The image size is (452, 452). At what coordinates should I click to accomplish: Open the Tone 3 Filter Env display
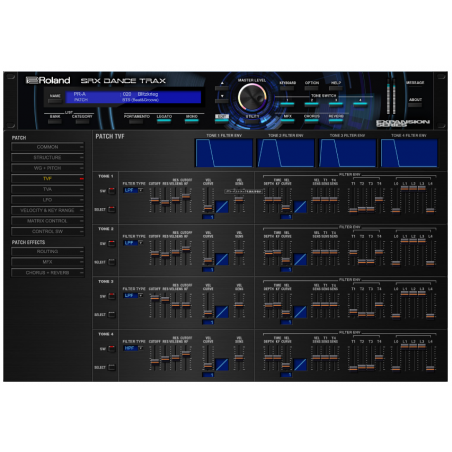pos(347,153)
